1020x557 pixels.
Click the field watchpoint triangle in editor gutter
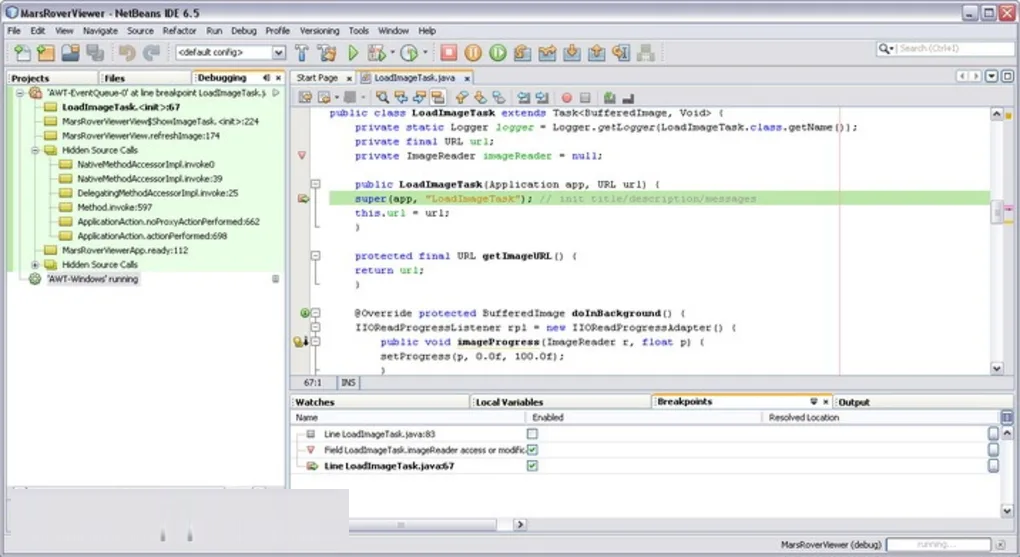(302, 156)
